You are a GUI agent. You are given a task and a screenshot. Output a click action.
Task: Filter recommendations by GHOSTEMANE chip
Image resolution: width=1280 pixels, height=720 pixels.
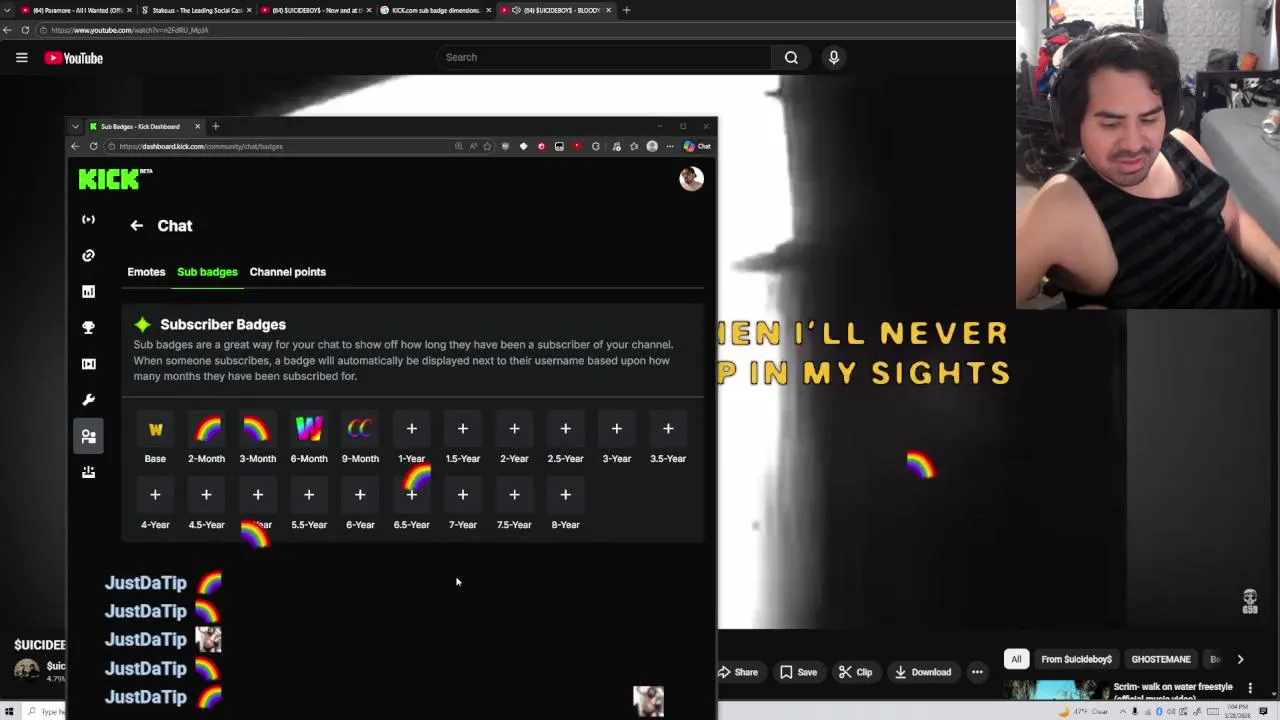tap(1161, 659)
